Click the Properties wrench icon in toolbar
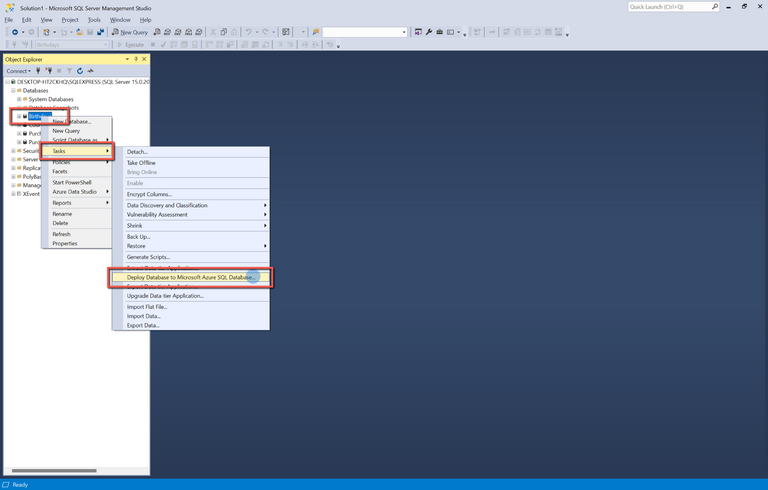The image size is (768, 490). pyautogui.click(x=429, y=32)
